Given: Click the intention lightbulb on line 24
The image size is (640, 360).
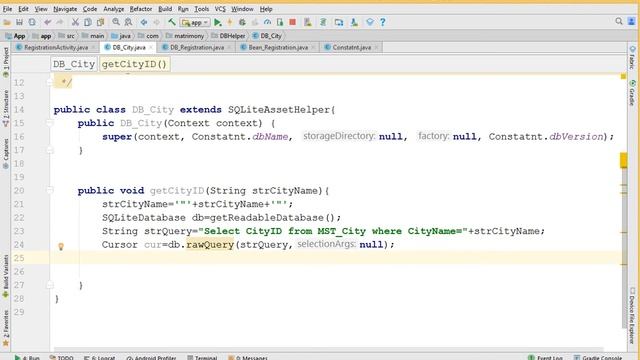Looking at the screenshot, I should point(61,247).
